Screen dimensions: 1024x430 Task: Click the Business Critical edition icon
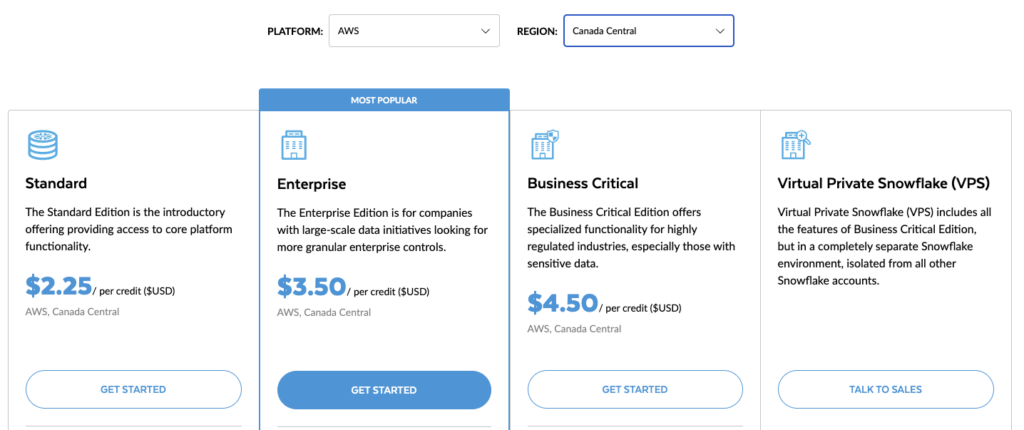tap(544, 145)
